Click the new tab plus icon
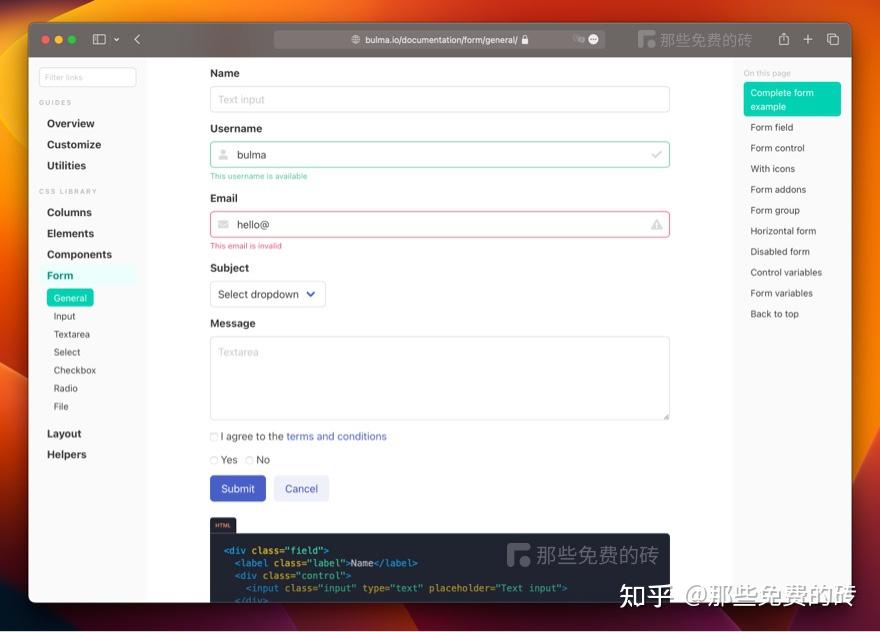880x632 pixels. click(x=808, y=39)
